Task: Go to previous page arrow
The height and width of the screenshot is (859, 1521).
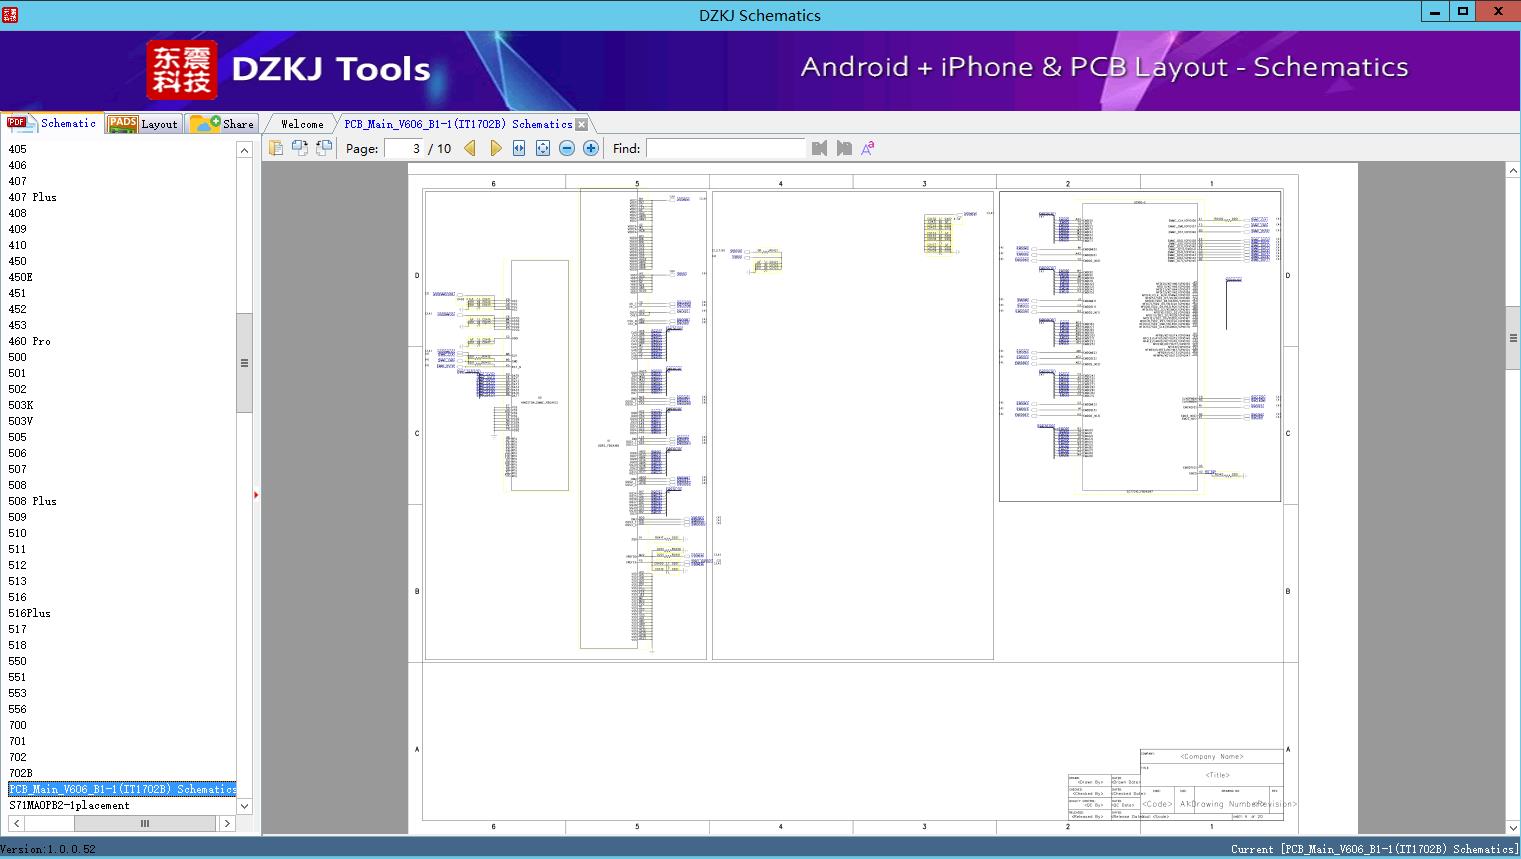Action: [470, 148]
